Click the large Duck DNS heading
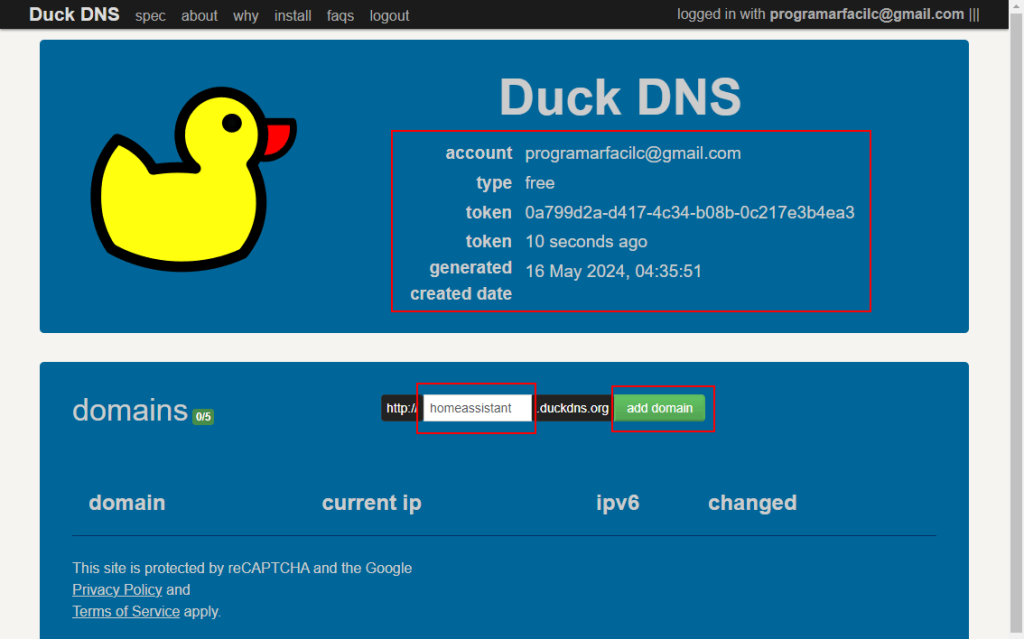 tap(620, 97)
